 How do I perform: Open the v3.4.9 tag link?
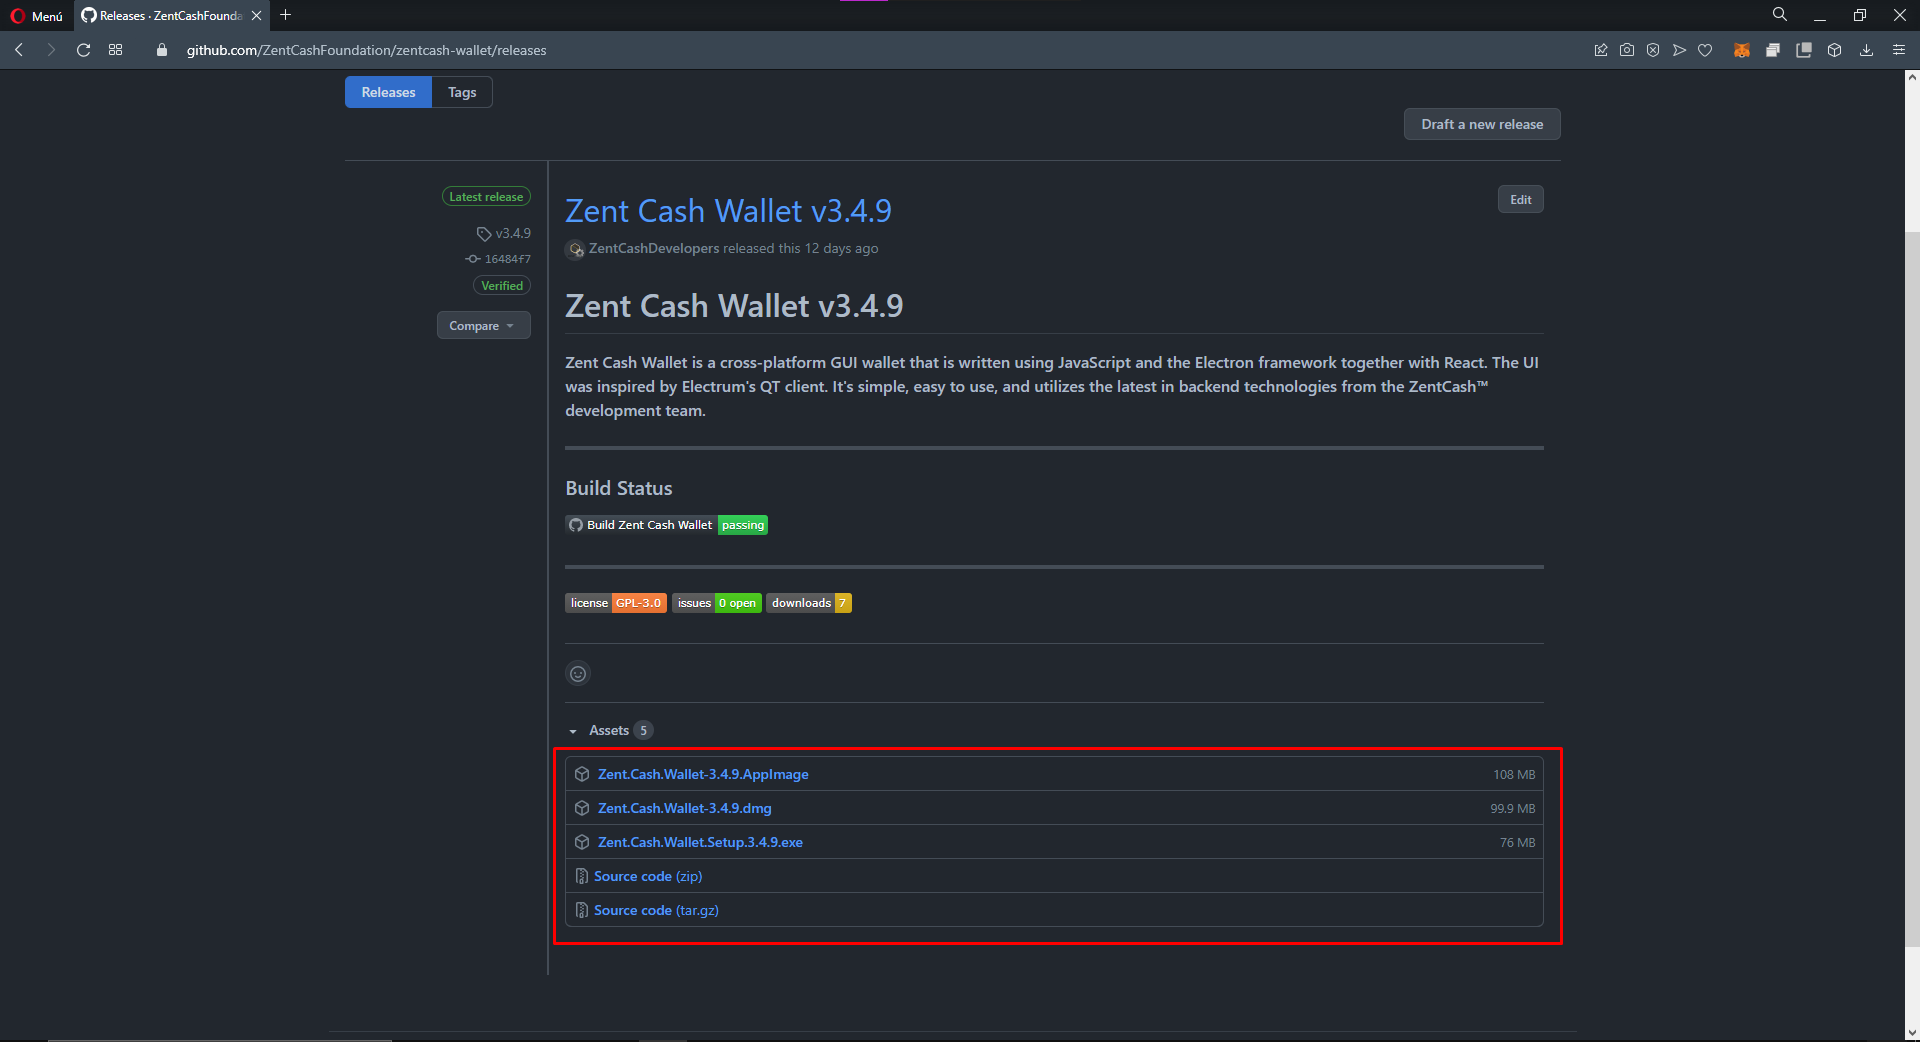504,233
